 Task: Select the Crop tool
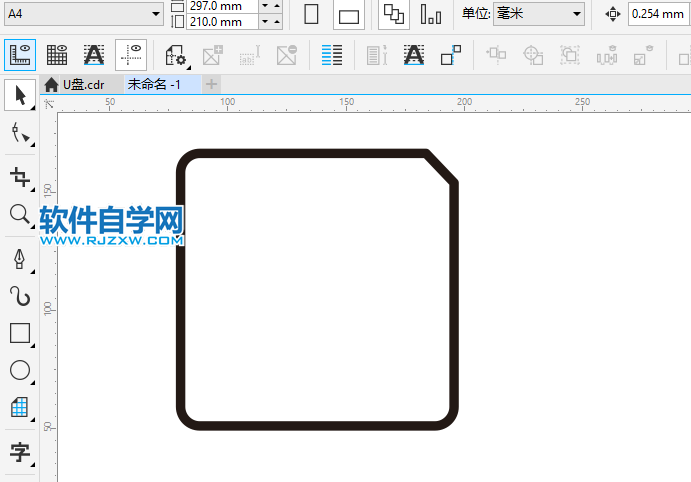(x=20, y=178)
